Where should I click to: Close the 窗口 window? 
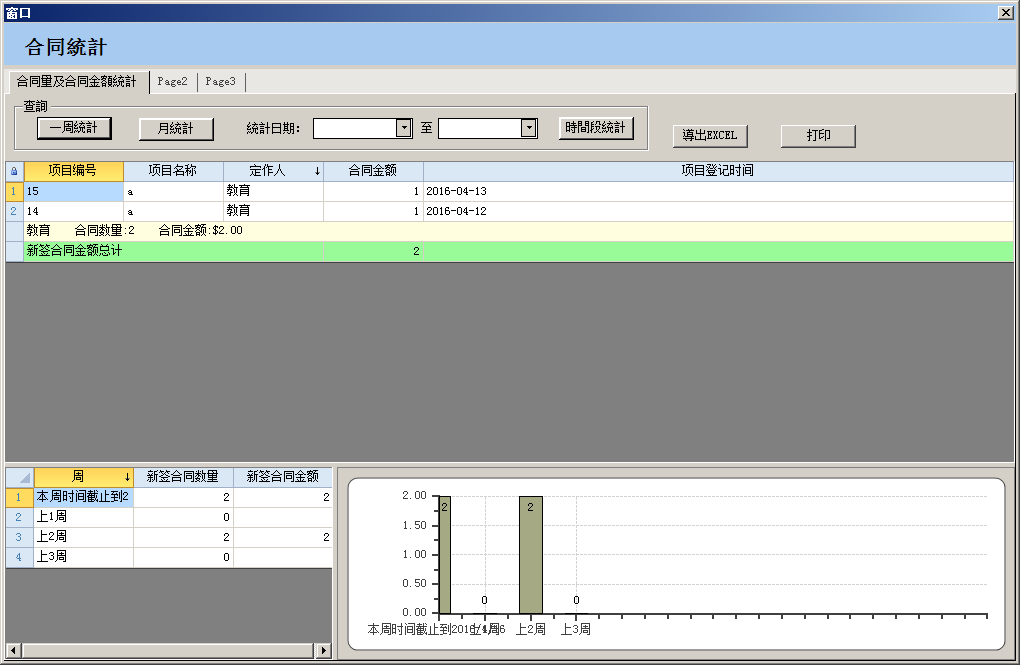click(1005, 13)
